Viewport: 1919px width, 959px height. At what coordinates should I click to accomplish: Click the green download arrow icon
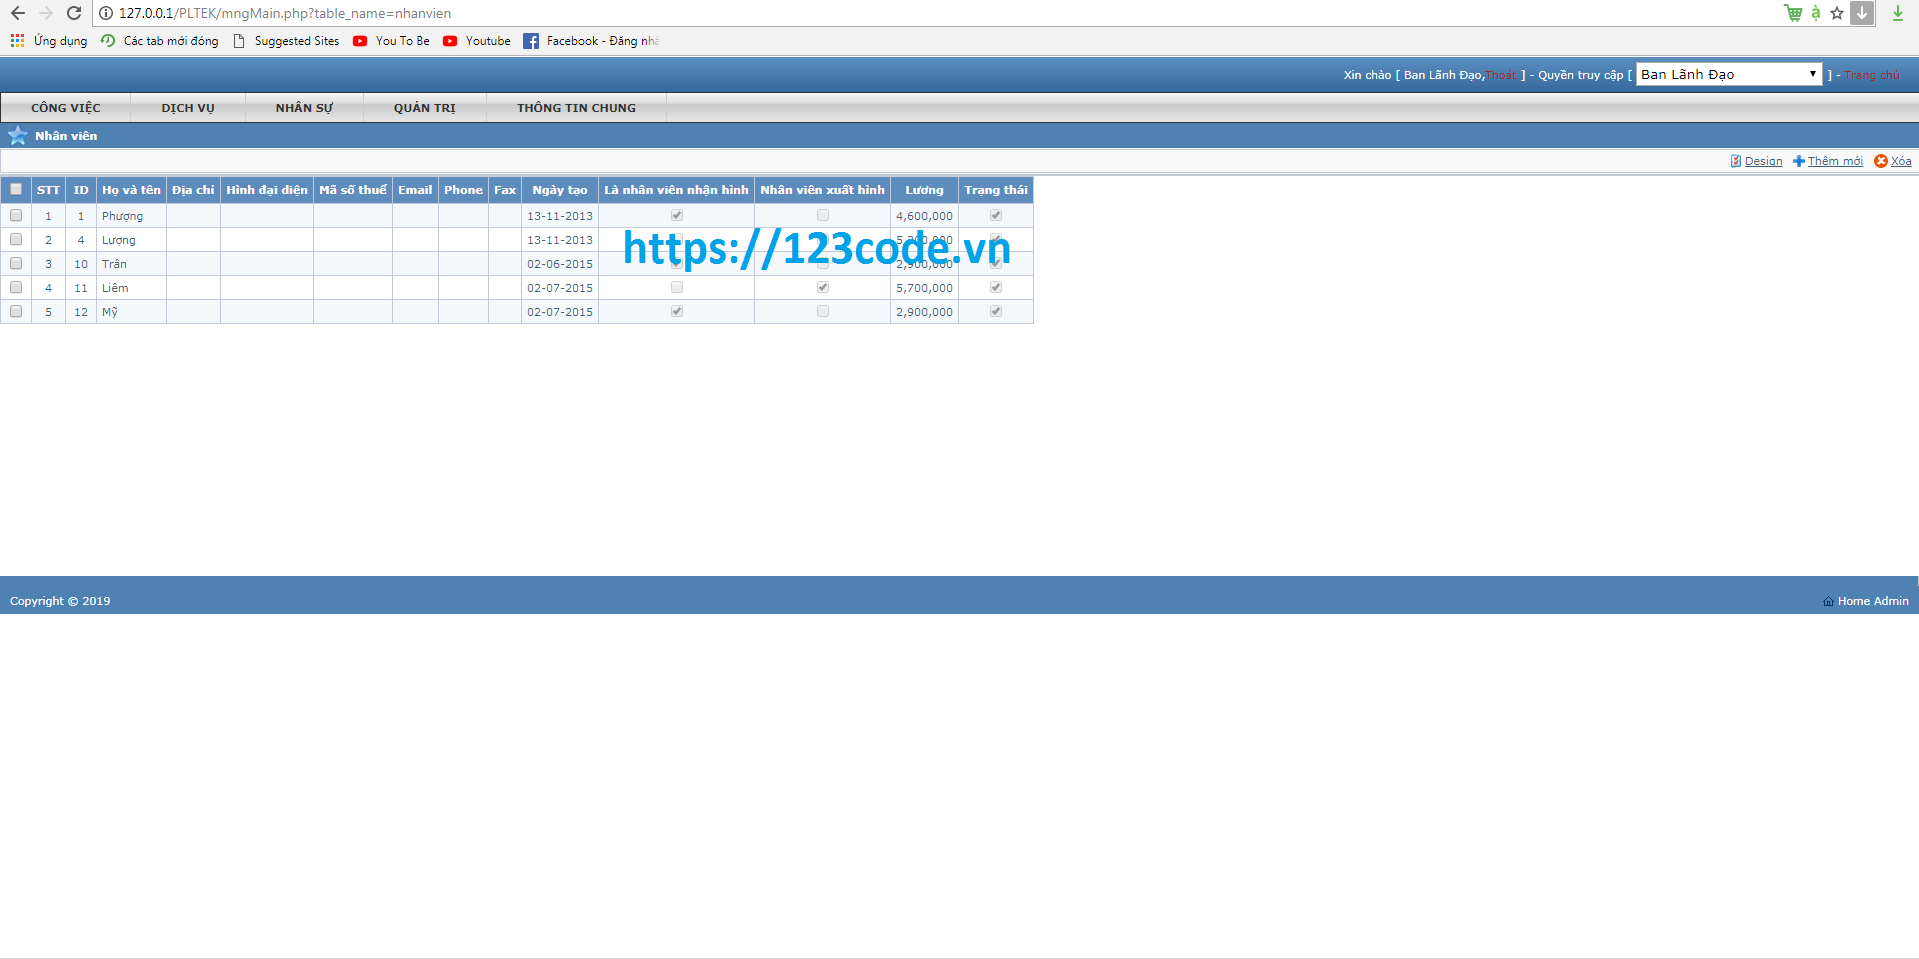(x=1897, y=13)
